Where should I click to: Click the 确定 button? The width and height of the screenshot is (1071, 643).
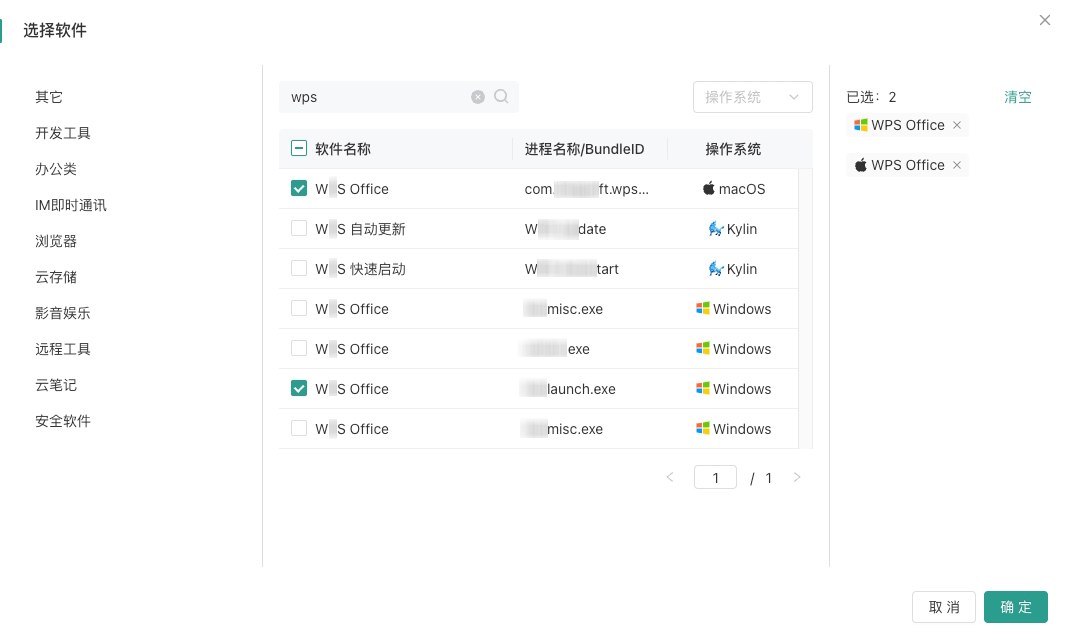pos(1015,607)
